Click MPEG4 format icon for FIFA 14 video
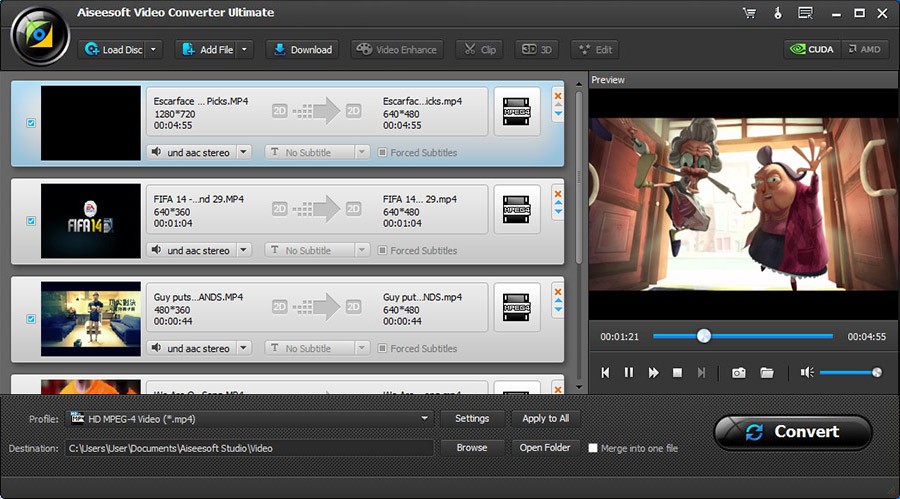This screenshot has width=900, height=499. [x=517, y=210]
